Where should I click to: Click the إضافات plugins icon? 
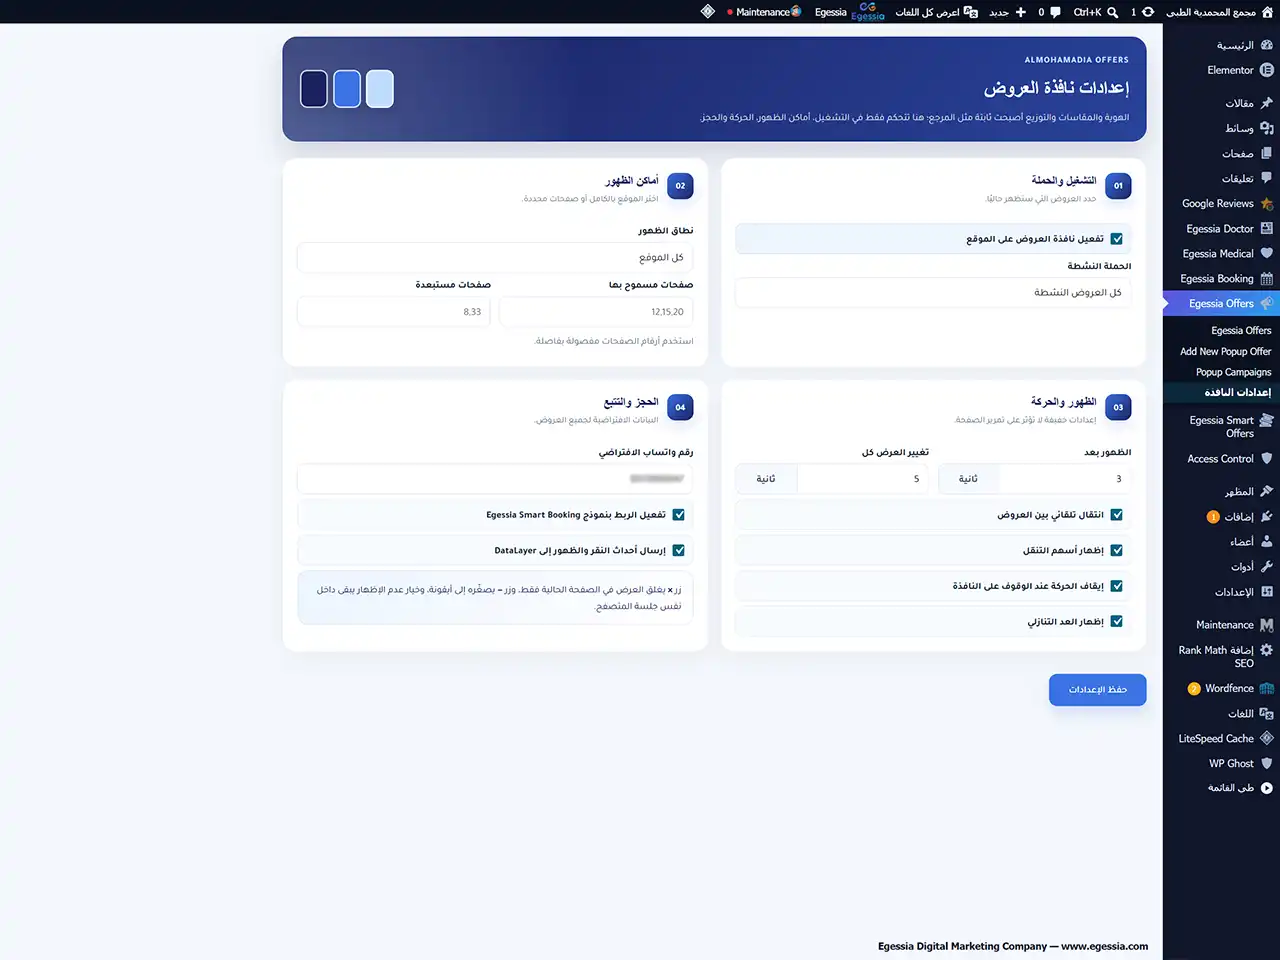(1267, 516)
